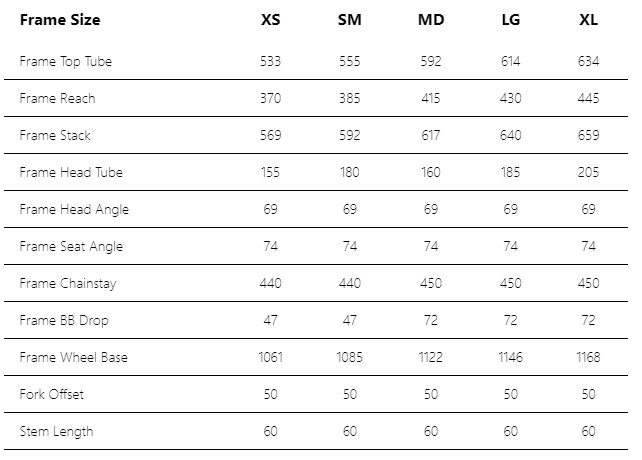
Task: Select the MD column header
Action: pyautogui.click(x=431, y=20)
